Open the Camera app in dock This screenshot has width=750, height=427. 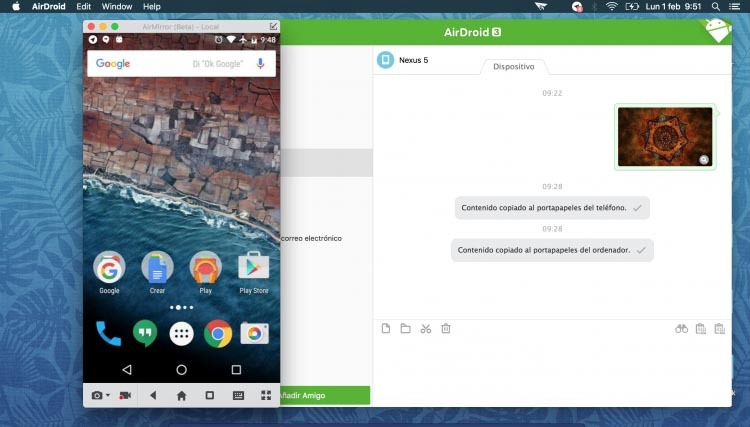(254, 333)
